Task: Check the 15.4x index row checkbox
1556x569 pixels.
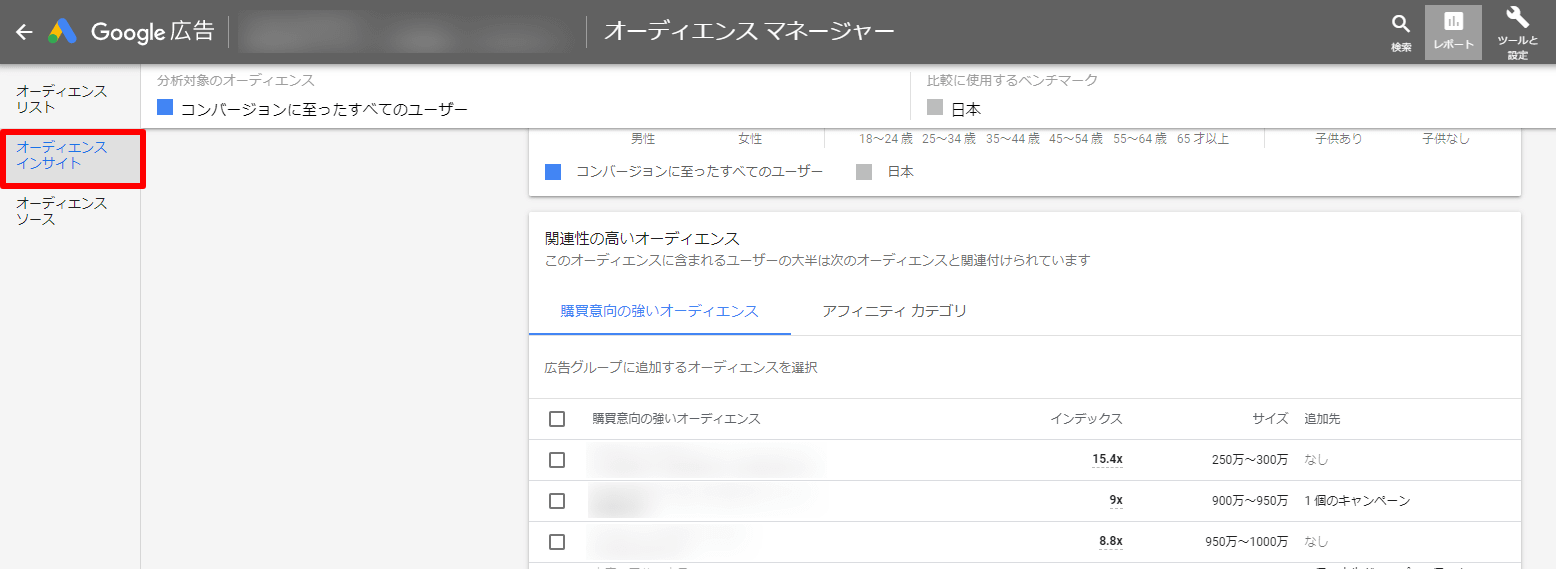Action: tap(557, 460)
